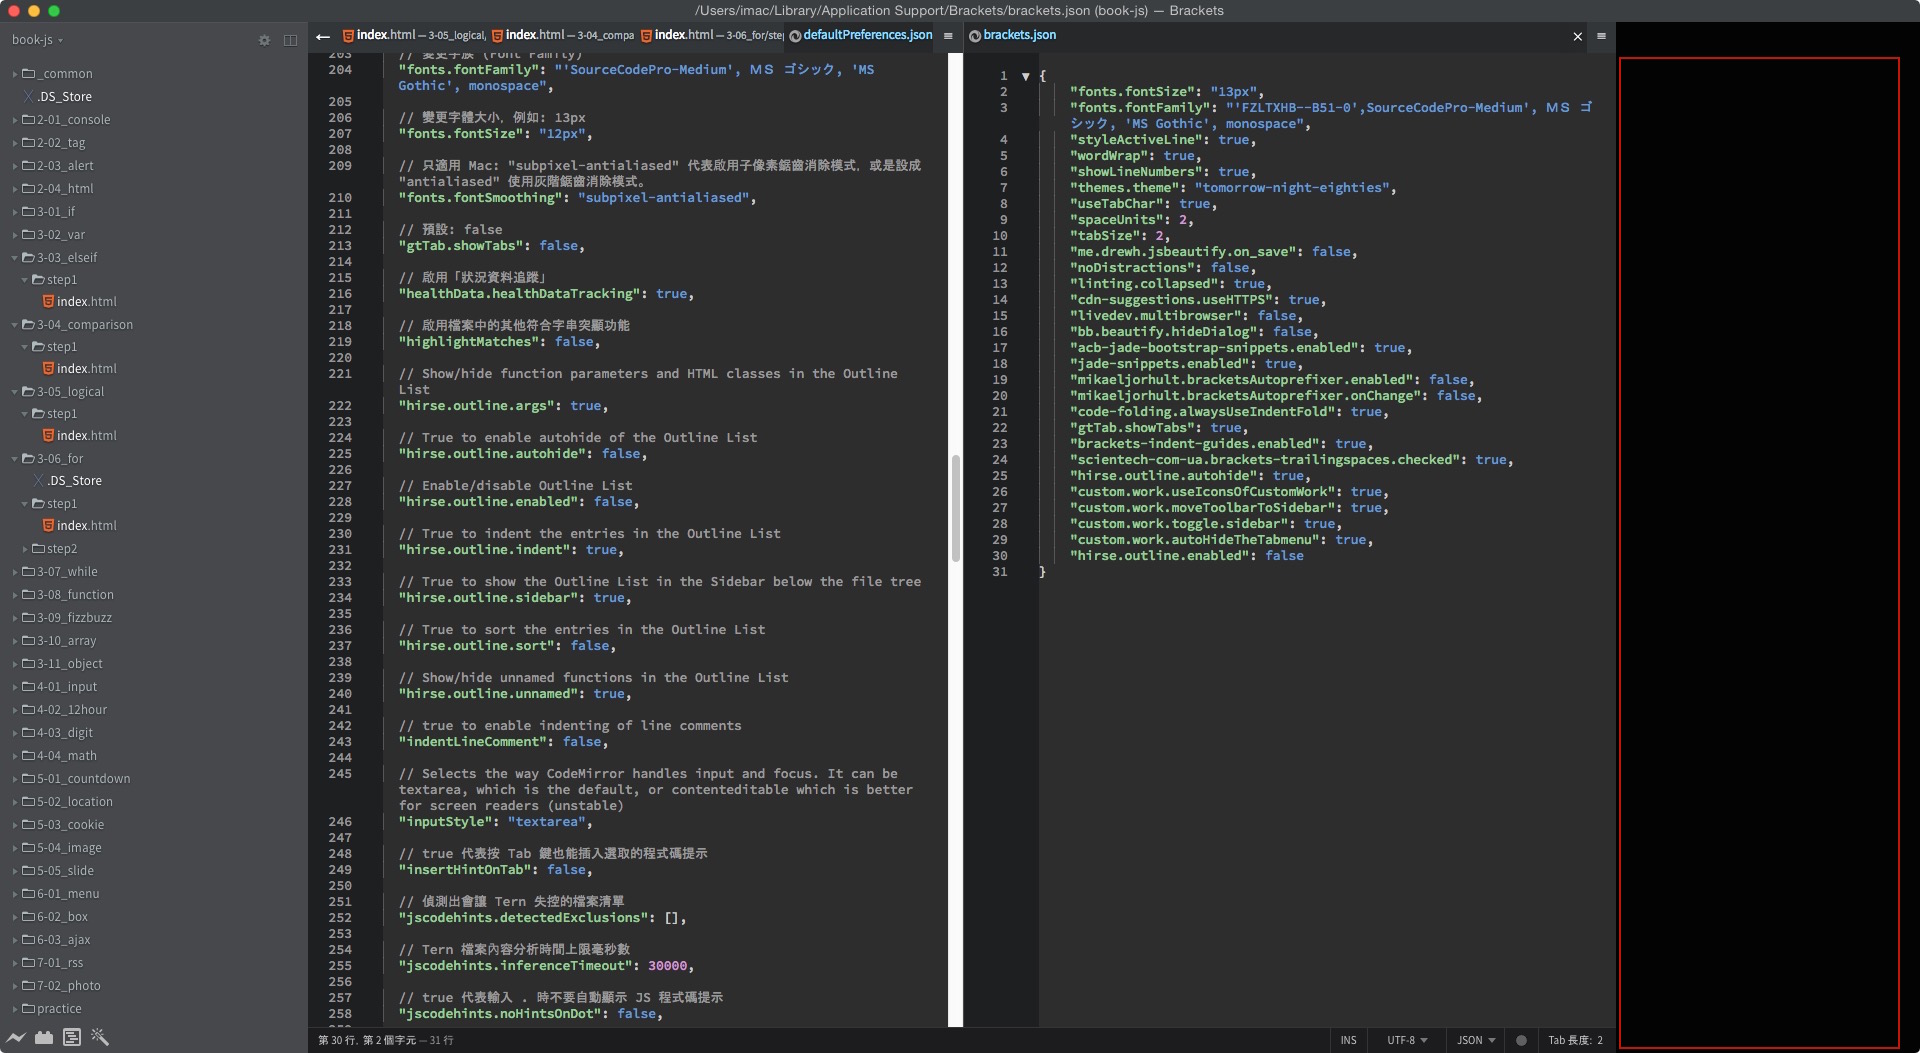
Task: Click "hirse.outline.enabled" on line 30
Action: [x=1159, y=556]
